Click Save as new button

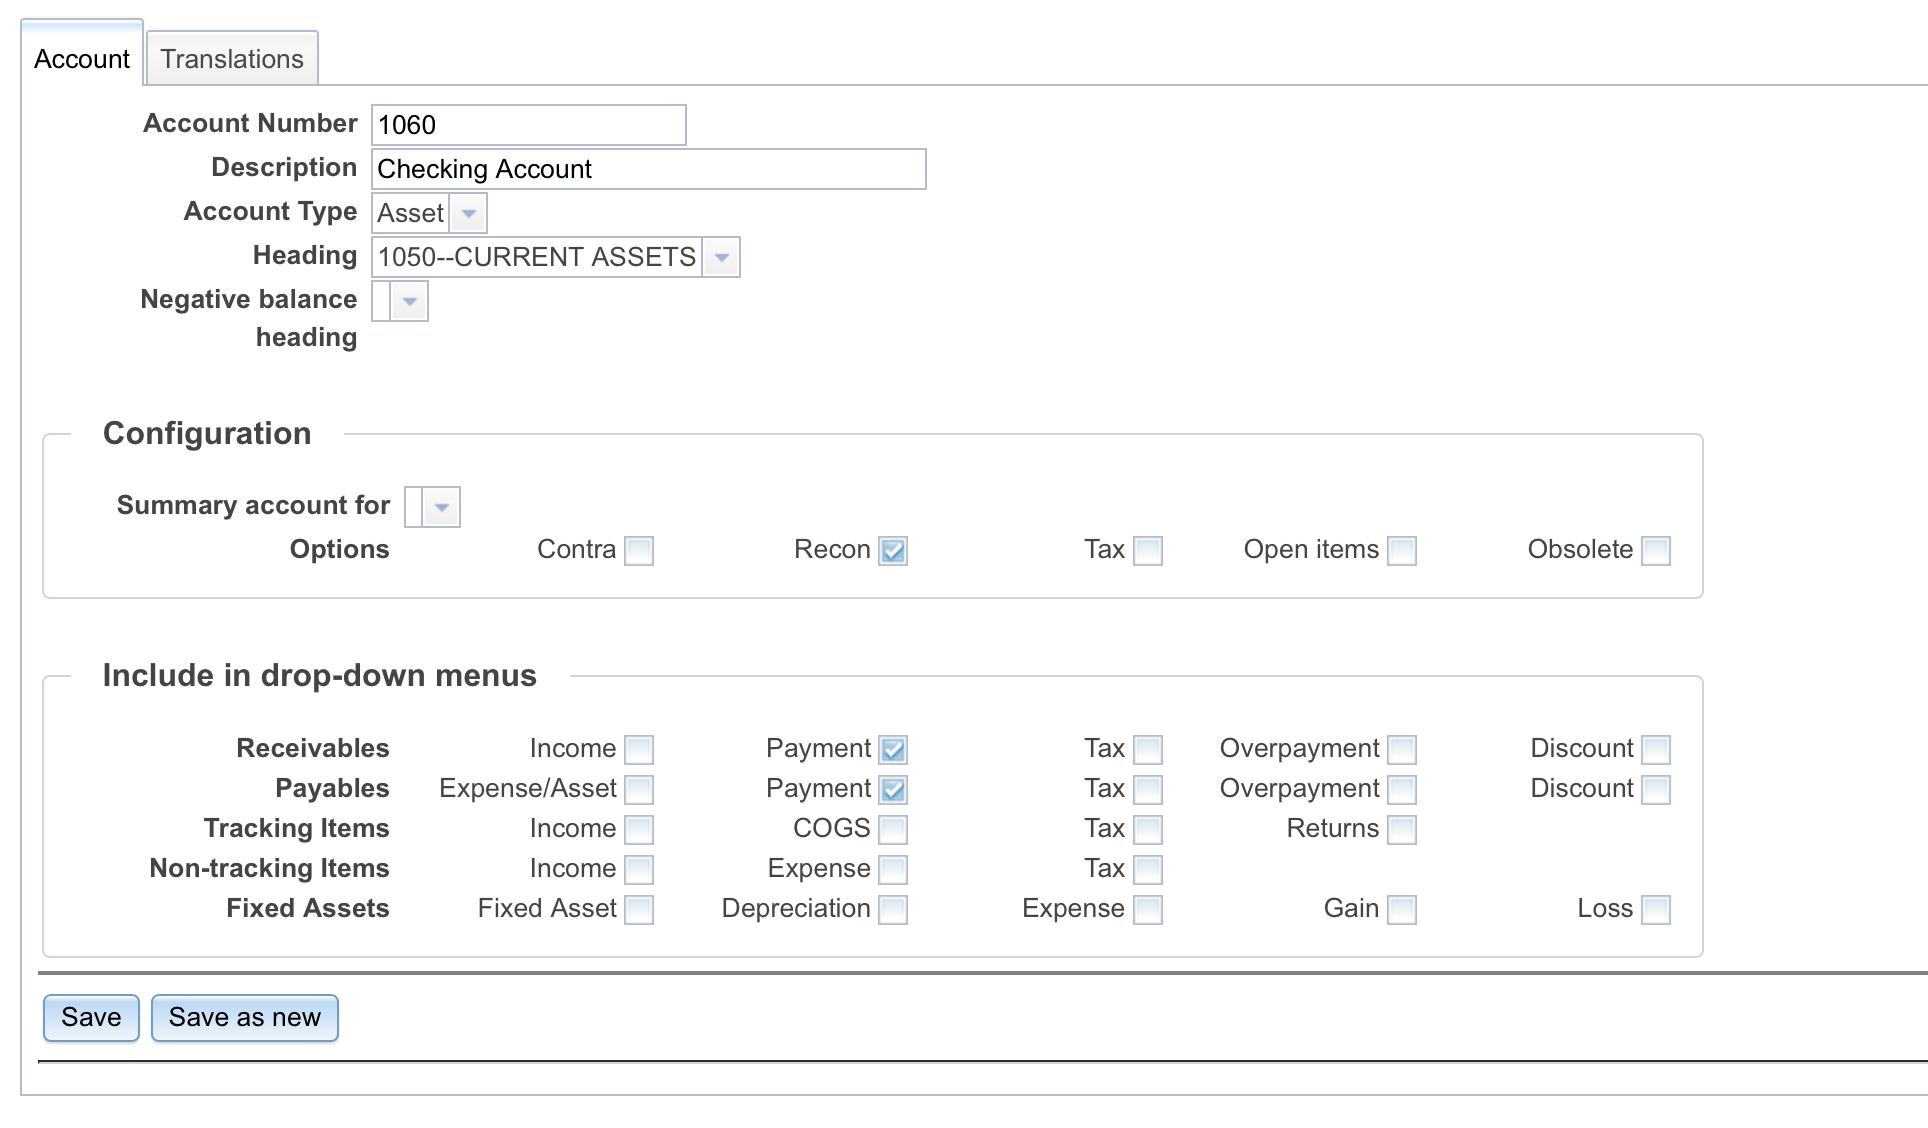pos(245,1017)
